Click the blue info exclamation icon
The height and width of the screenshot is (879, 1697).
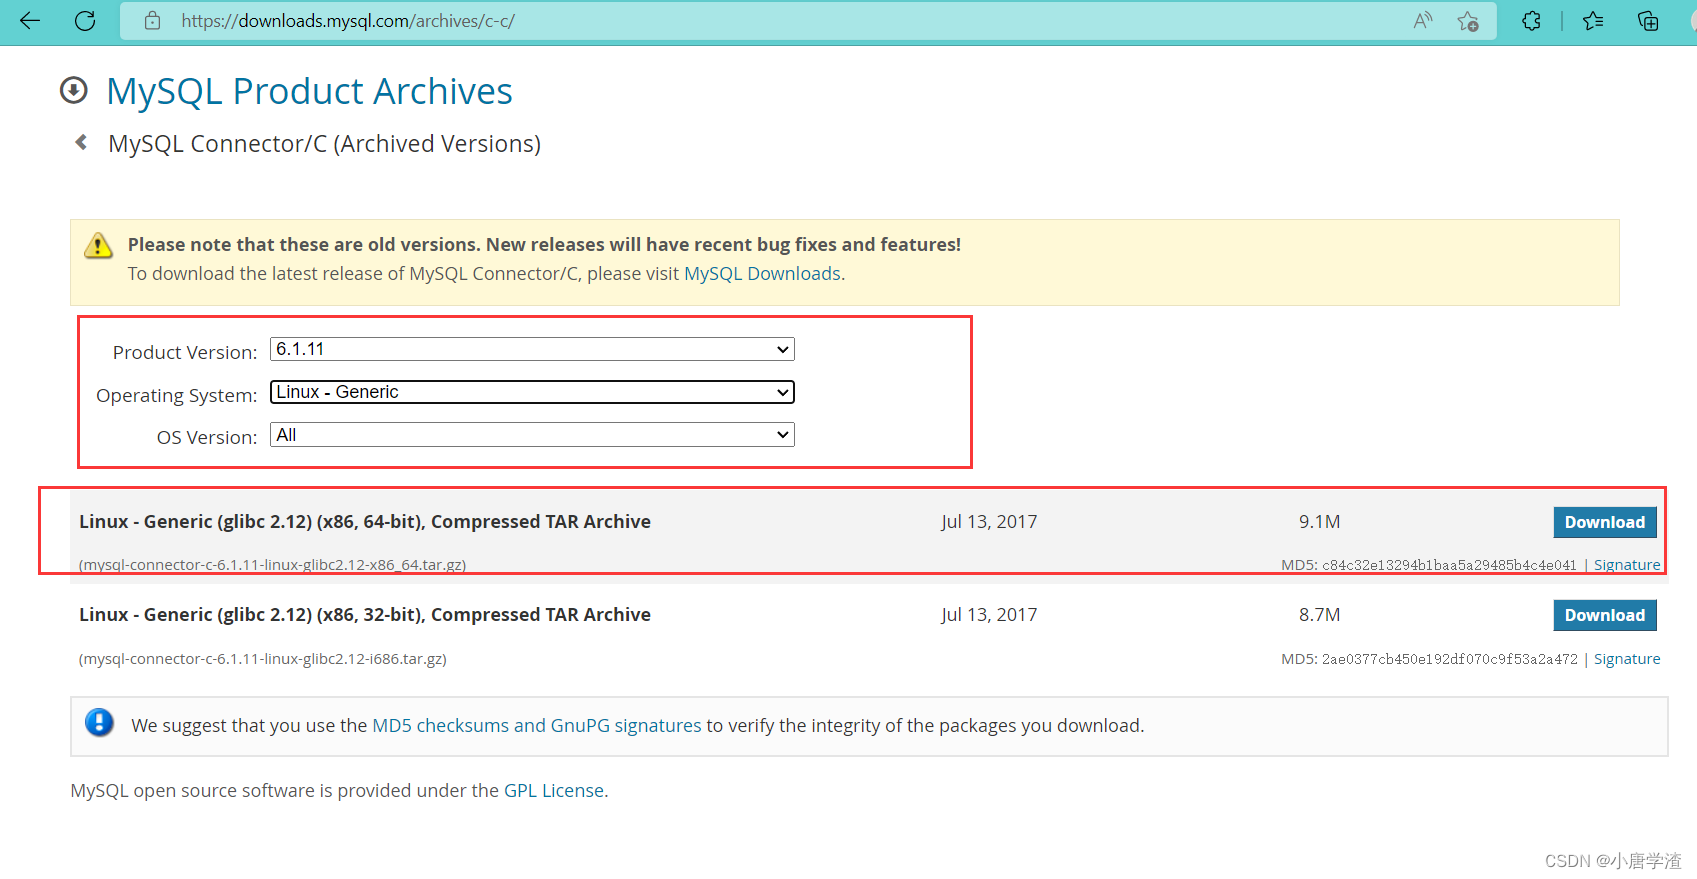[x=99, y=722]
